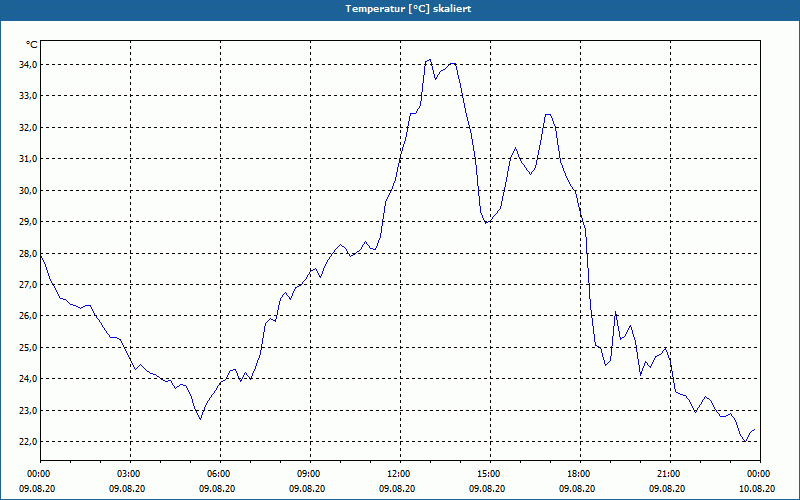This screenshot has width=800, height=500.
Task: Click the 03:00 time axis label
Action: click(x=131, y=474)
